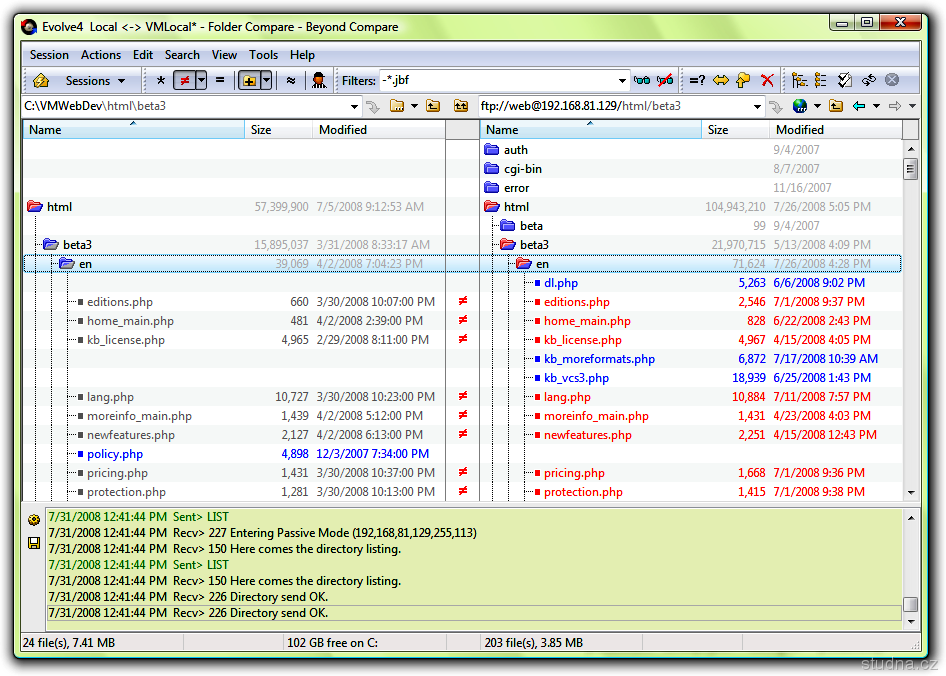Viewport: 946px width, 676px height.
Task: Toggle the Show Same equals-sign filter
Action: click(220, 81)
